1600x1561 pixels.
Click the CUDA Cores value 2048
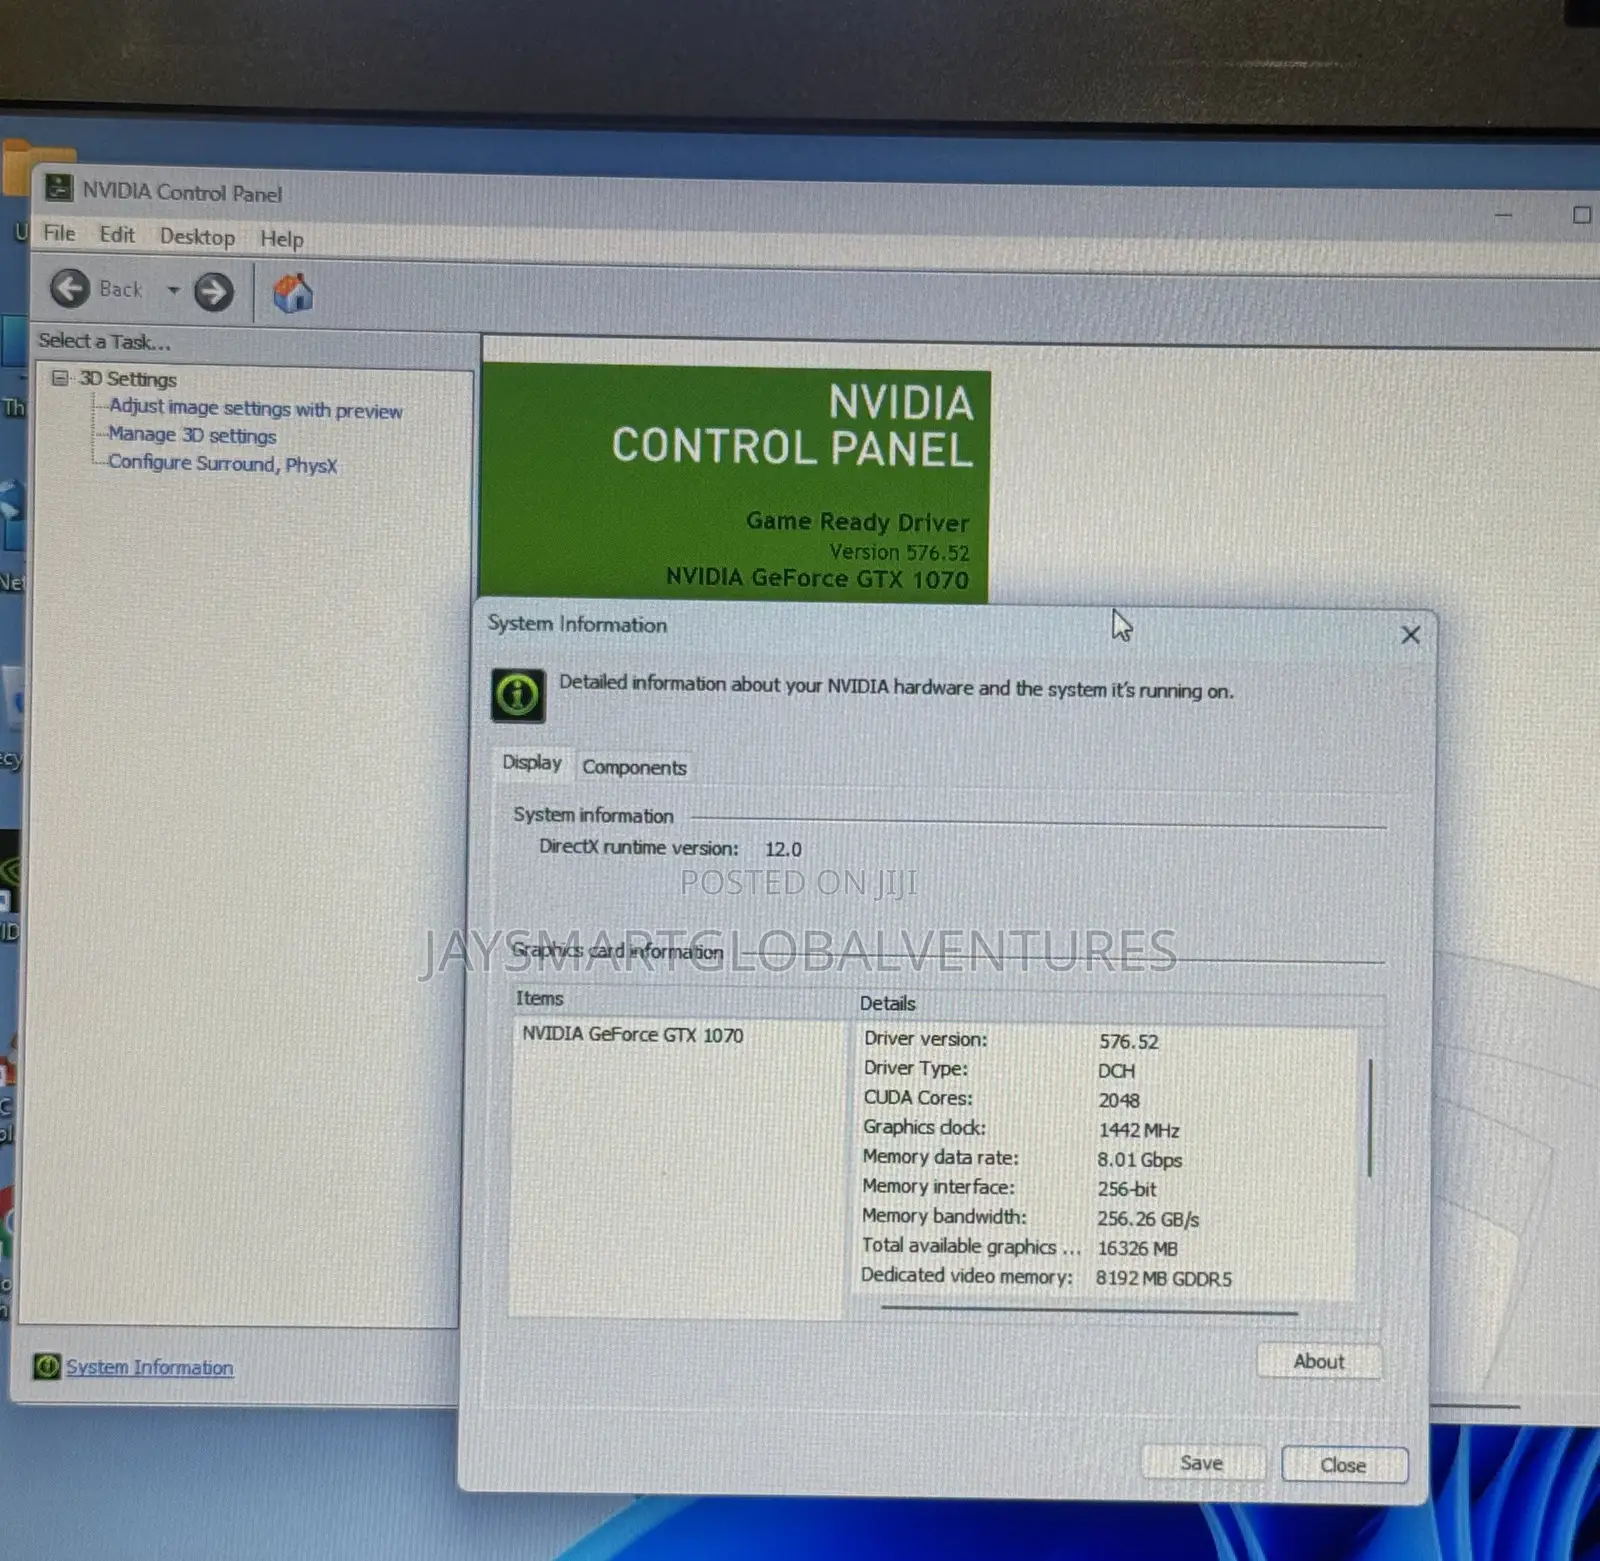tap(1119, 1100)
